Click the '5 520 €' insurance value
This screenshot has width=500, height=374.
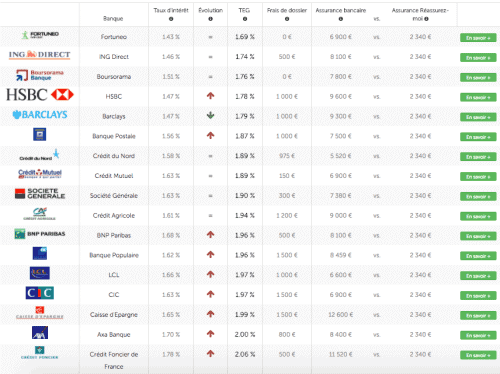[x=341, y=156]
